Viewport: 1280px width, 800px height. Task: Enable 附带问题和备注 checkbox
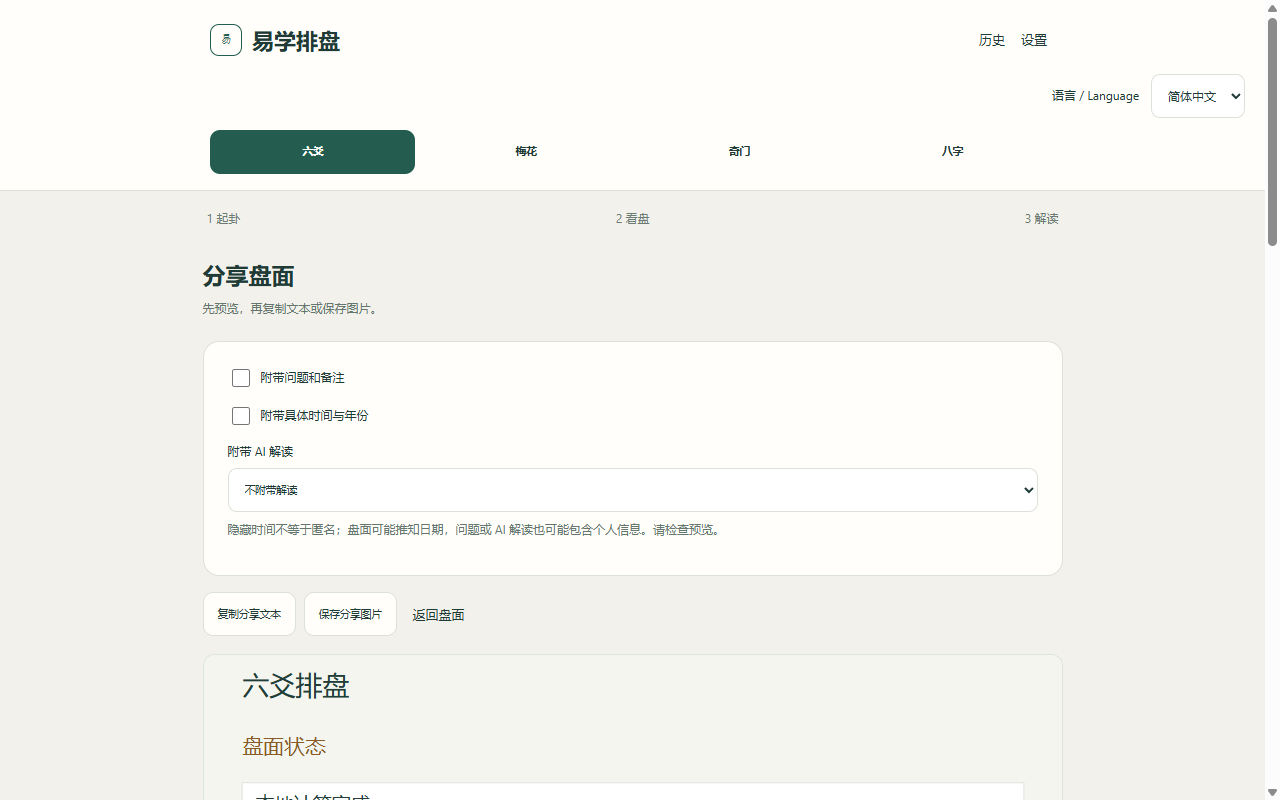[x=241, y=378]
